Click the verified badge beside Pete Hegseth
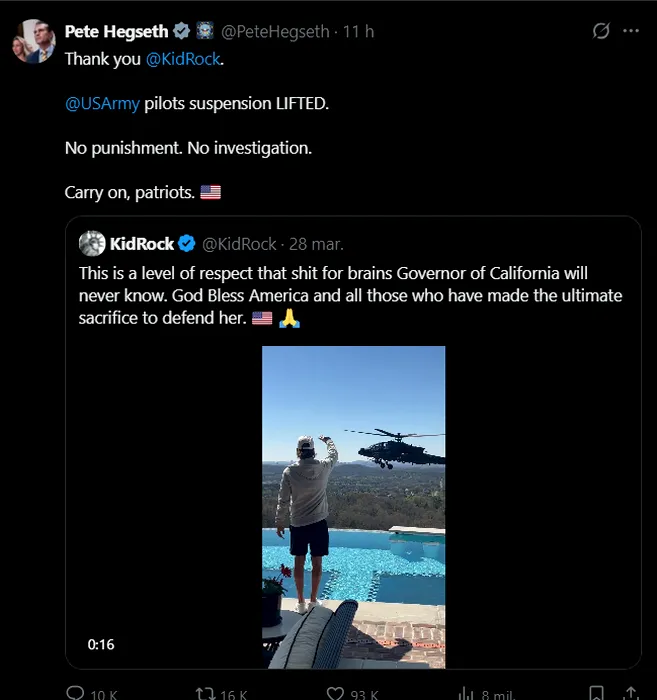 pyautogui.click(x=181, y=32)
